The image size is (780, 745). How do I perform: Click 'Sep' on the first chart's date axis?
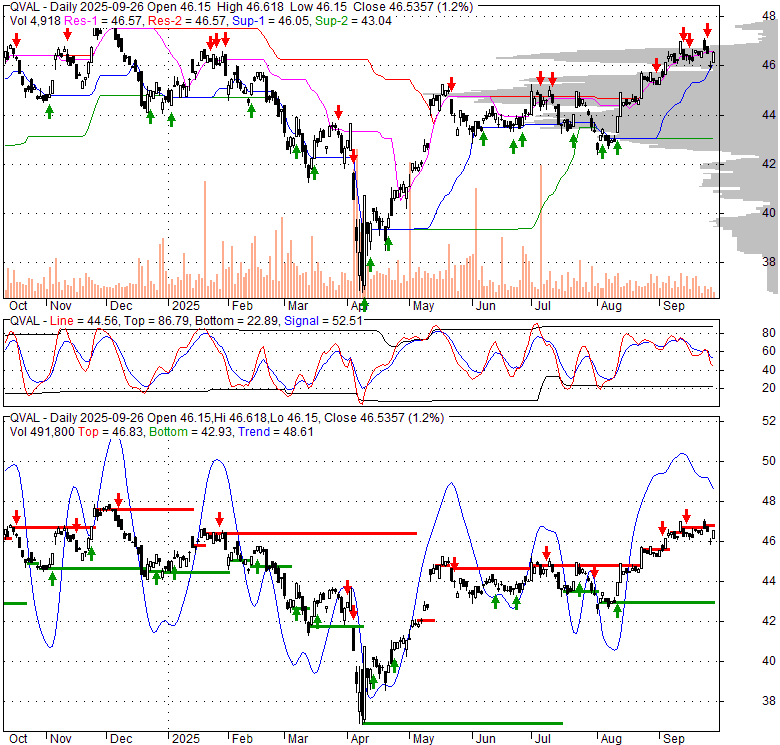674,306
